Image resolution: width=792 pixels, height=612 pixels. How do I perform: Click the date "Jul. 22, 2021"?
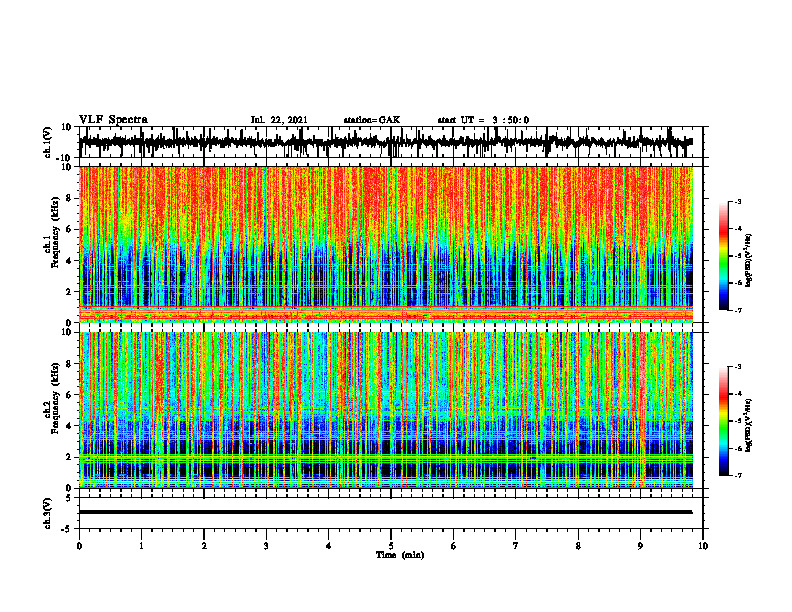pos(279,120)
